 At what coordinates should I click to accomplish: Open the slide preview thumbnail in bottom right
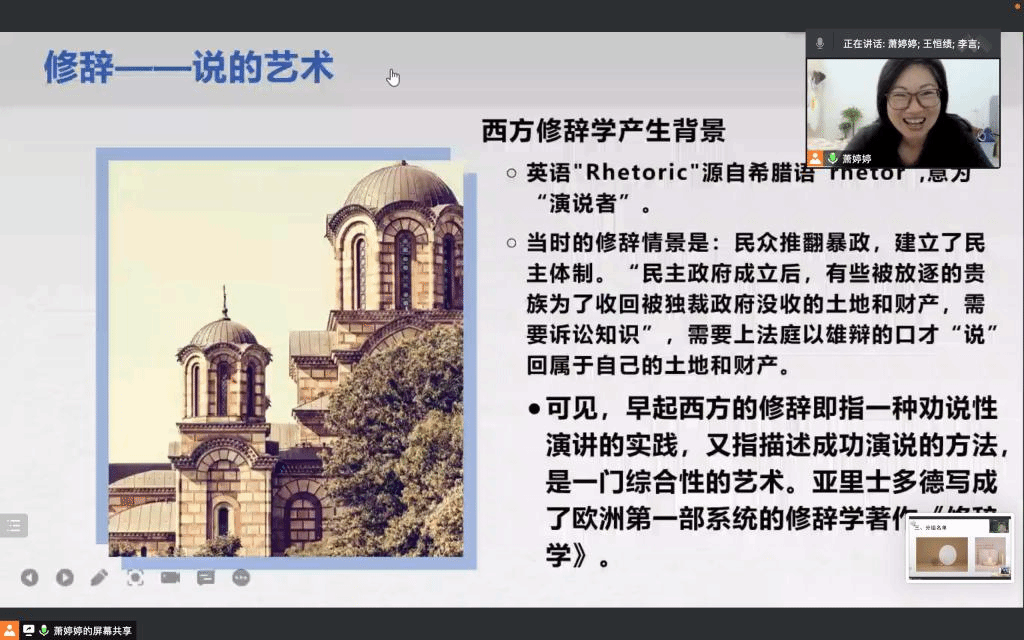(x=959, y=550)
